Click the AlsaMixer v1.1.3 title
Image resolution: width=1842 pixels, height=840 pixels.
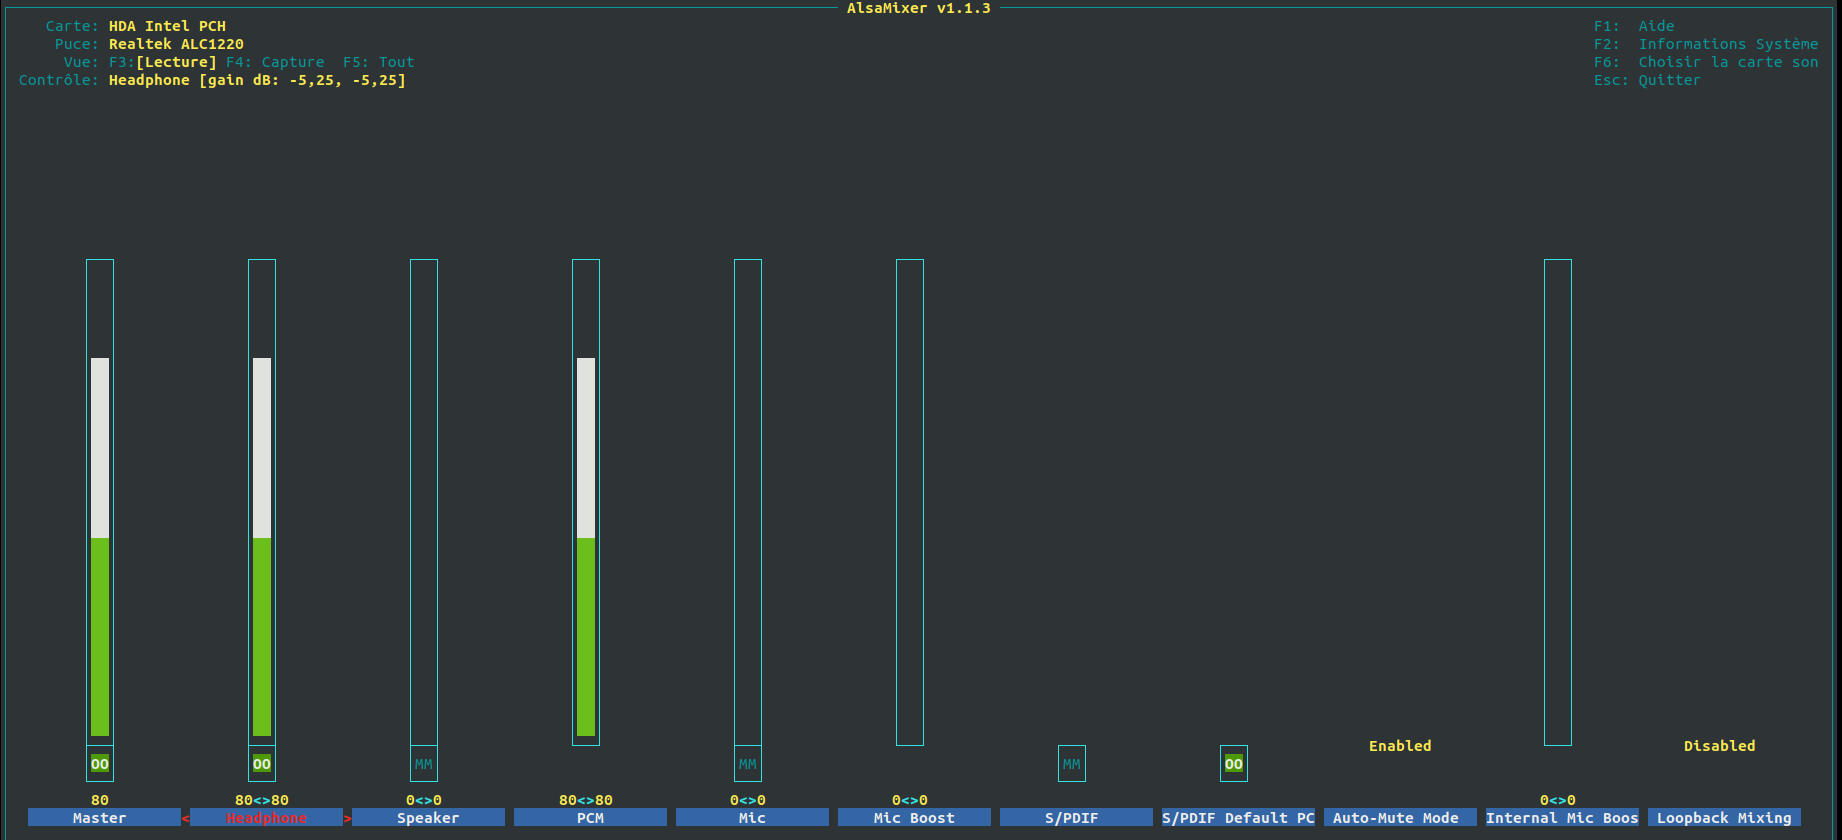(x=919, y=8)
